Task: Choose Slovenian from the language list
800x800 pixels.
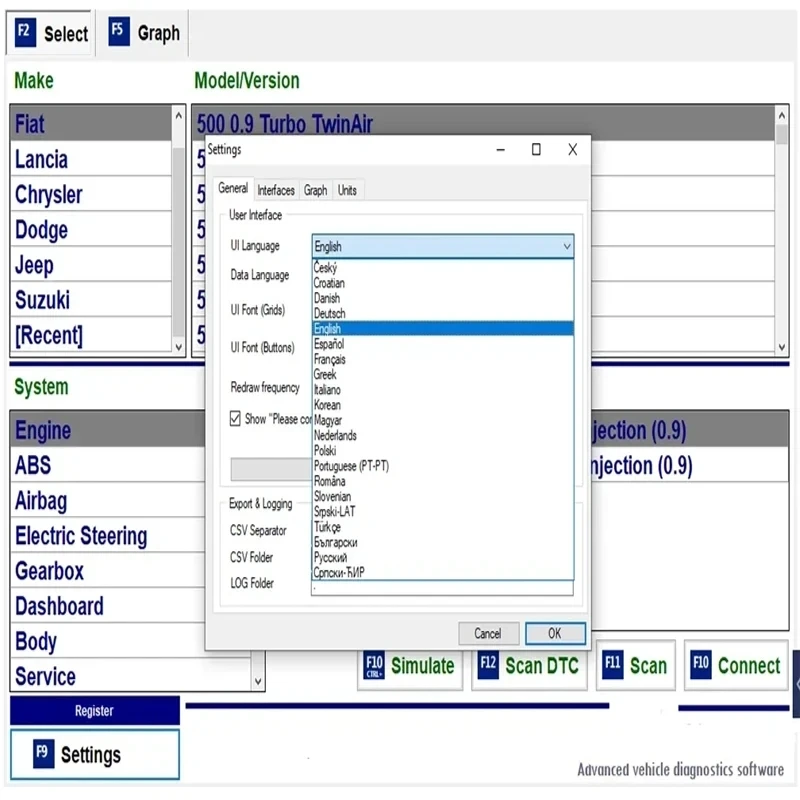Action: (442, 496)
